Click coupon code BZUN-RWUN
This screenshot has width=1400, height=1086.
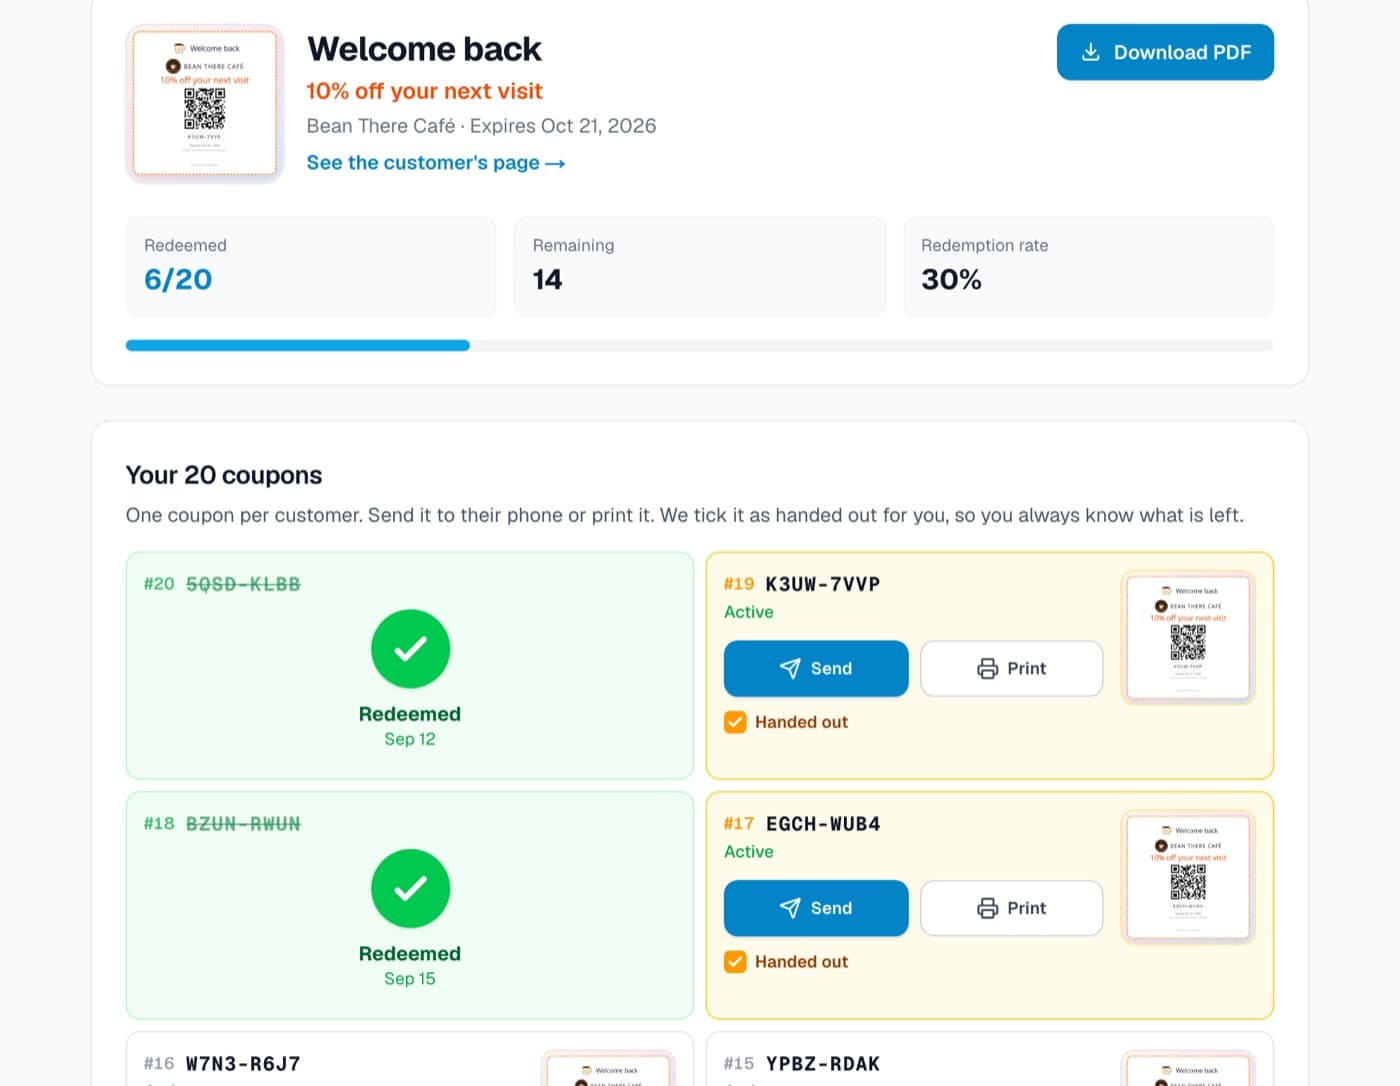coord(243,824)
